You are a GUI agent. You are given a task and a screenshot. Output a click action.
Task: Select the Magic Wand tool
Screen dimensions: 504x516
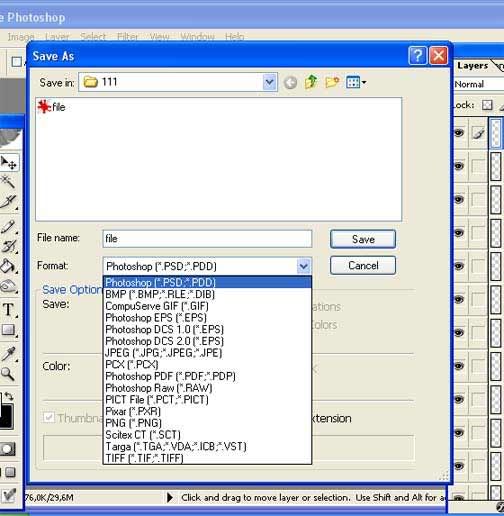point(8,182)
